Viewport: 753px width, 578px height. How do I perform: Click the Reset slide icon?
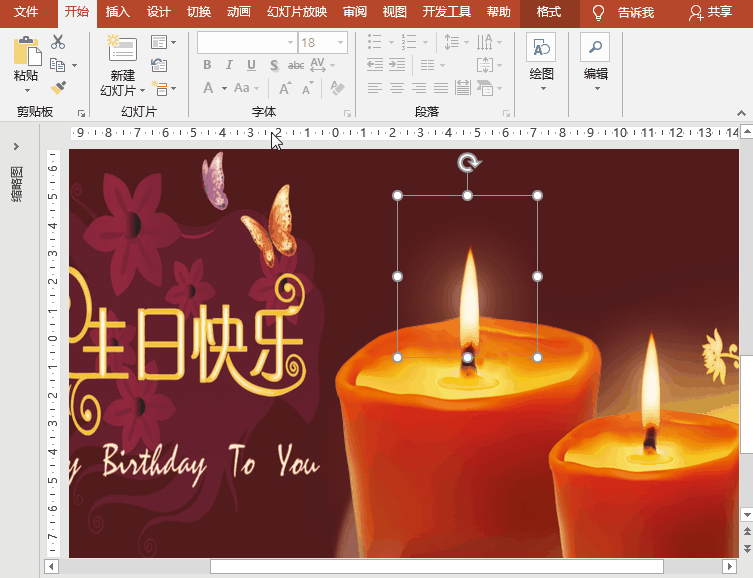tap(159, 65)
